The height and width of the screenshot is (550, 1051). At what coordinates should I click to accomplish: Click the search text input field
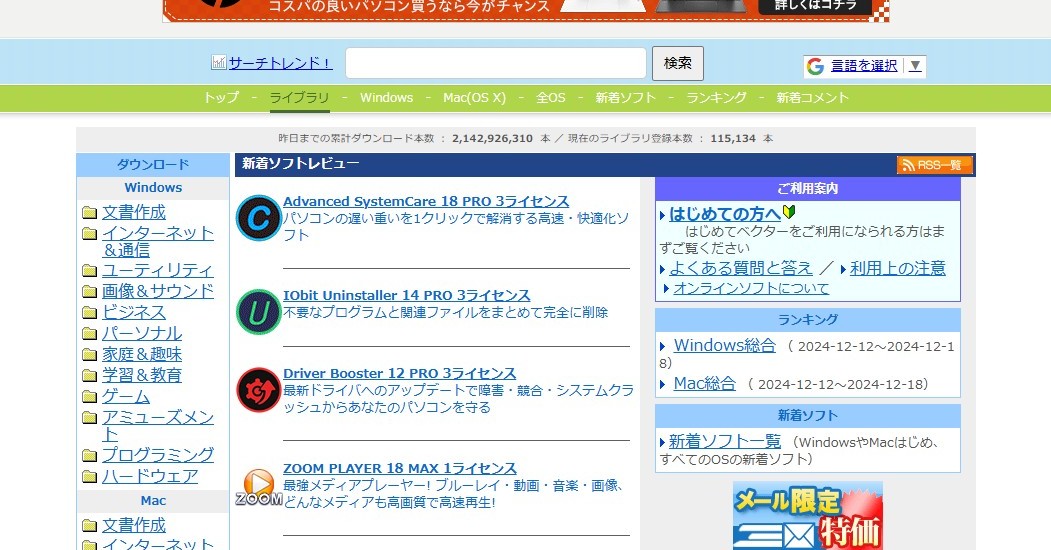pos(496,63)
